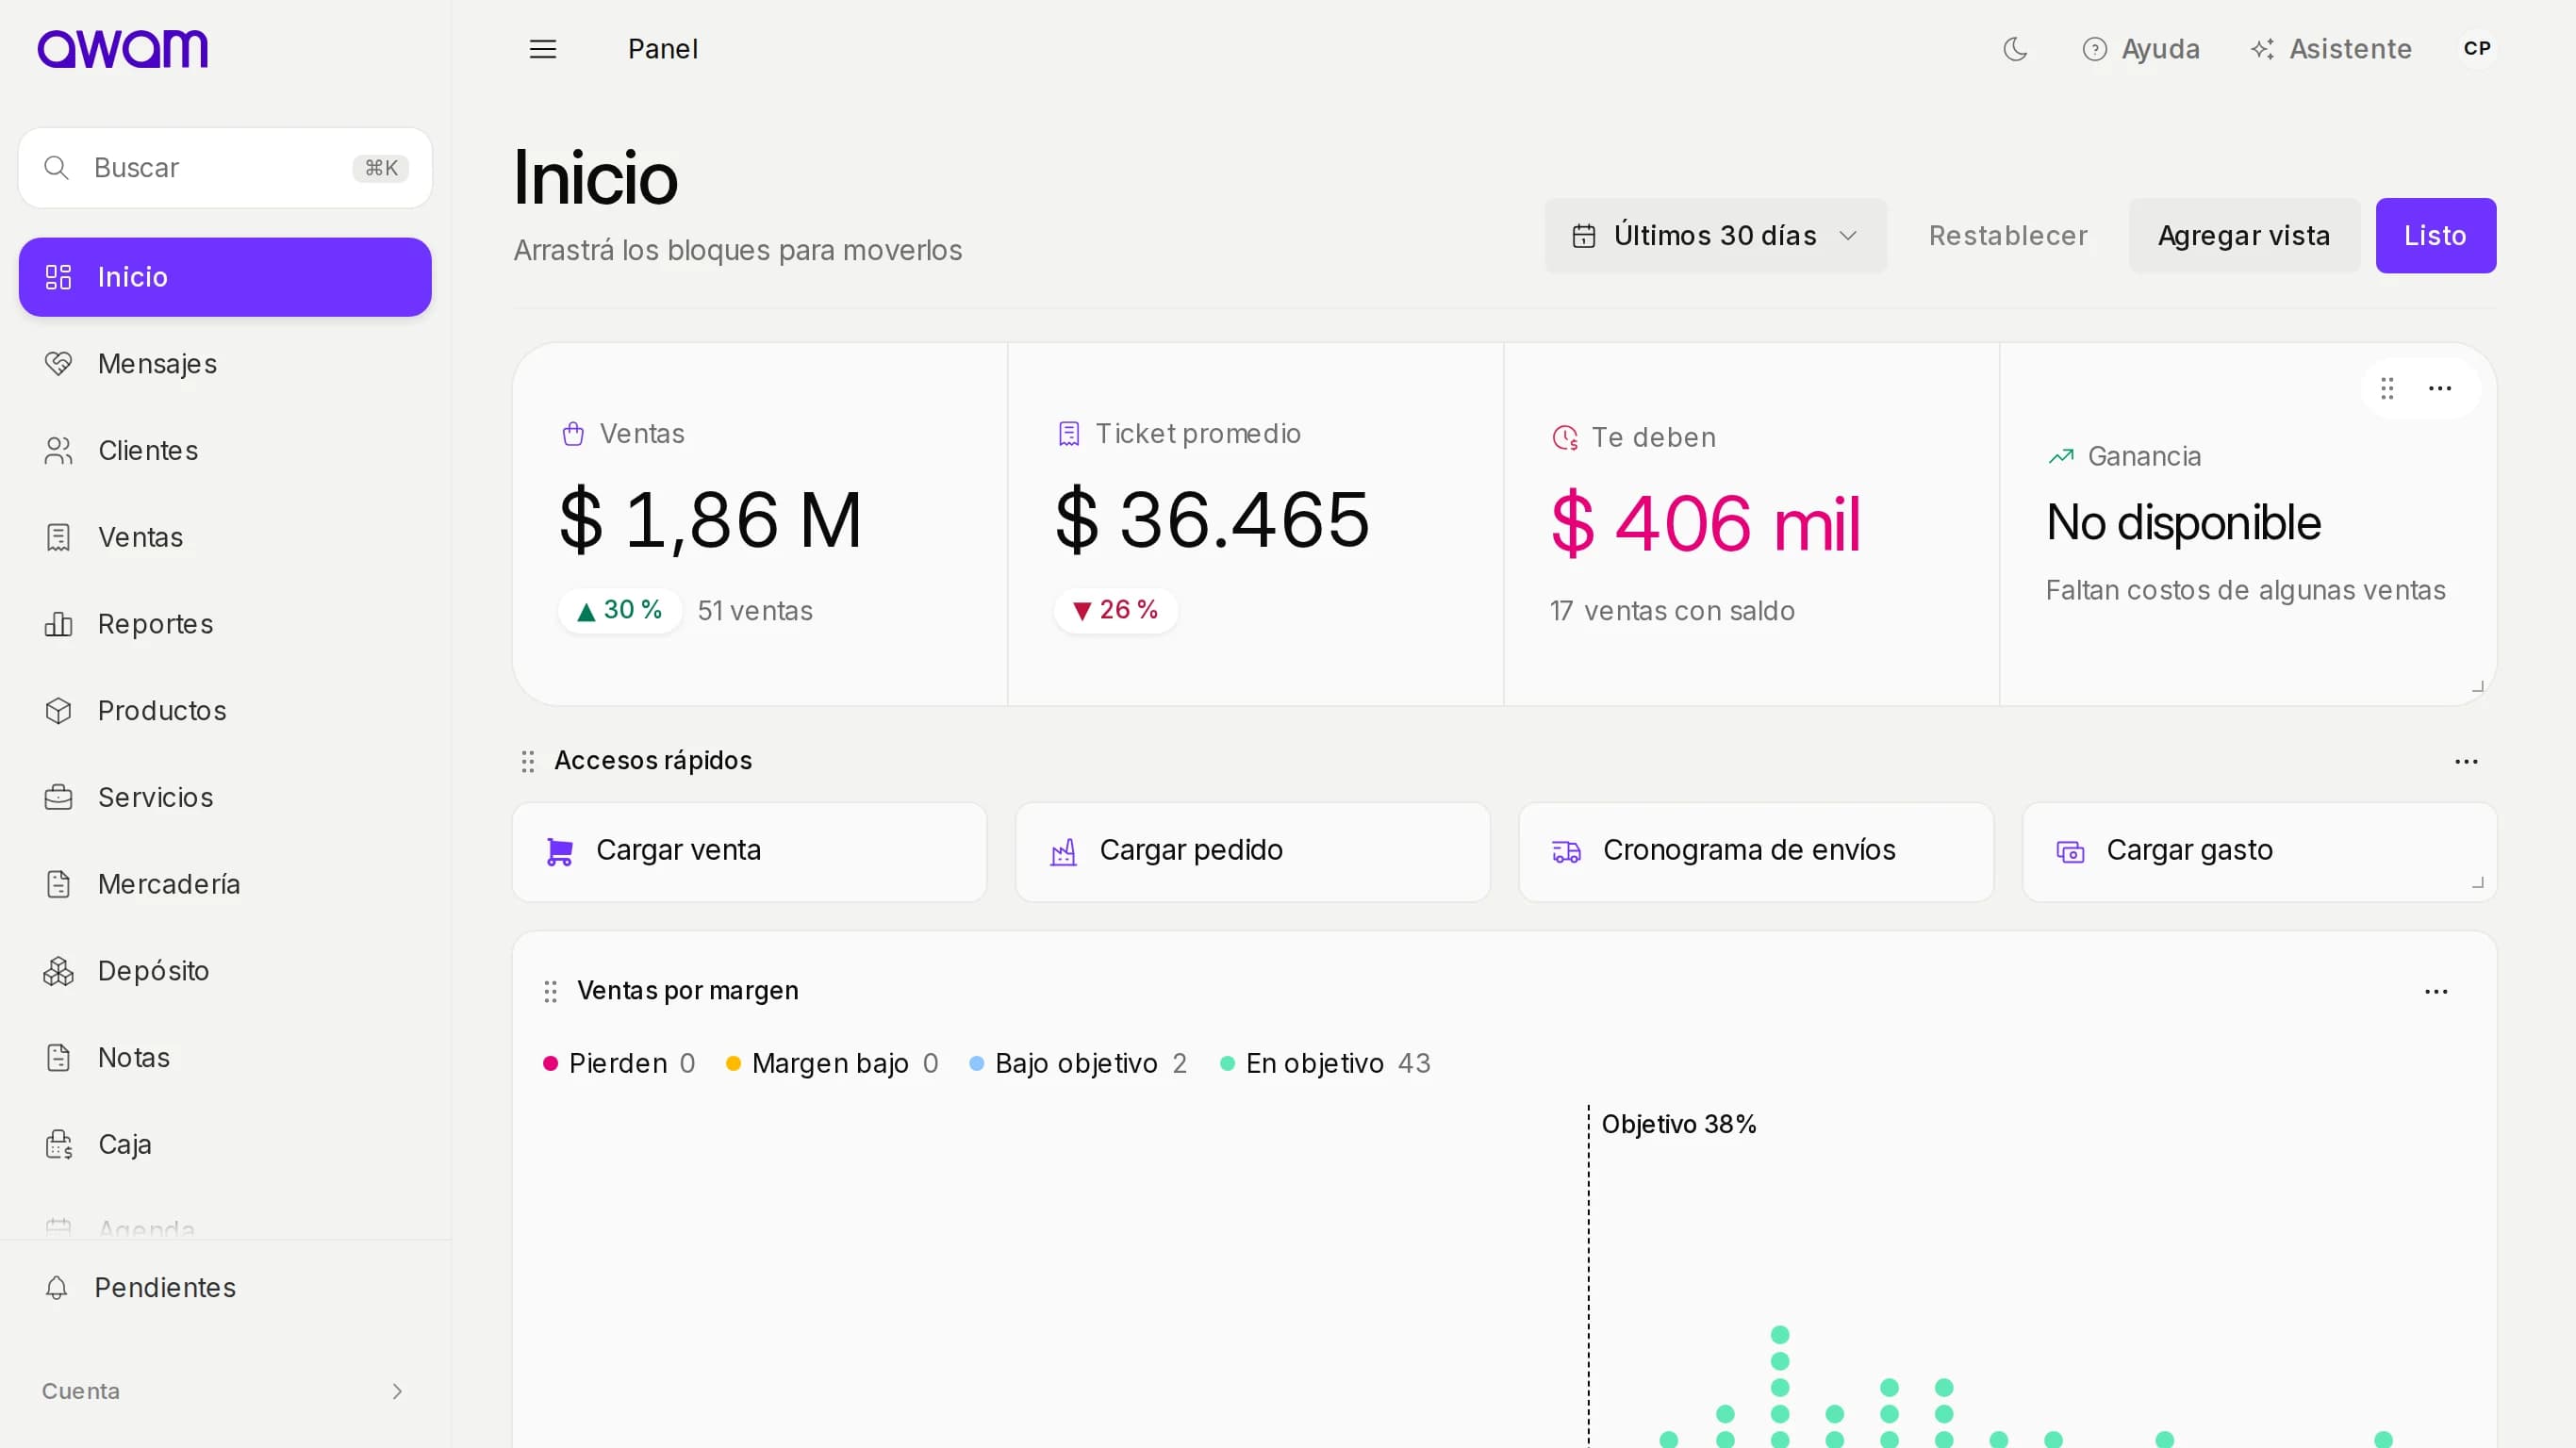Toggle the En objetivo legend item
Screen dimensions: 2576x1448
point(1325,1064)
